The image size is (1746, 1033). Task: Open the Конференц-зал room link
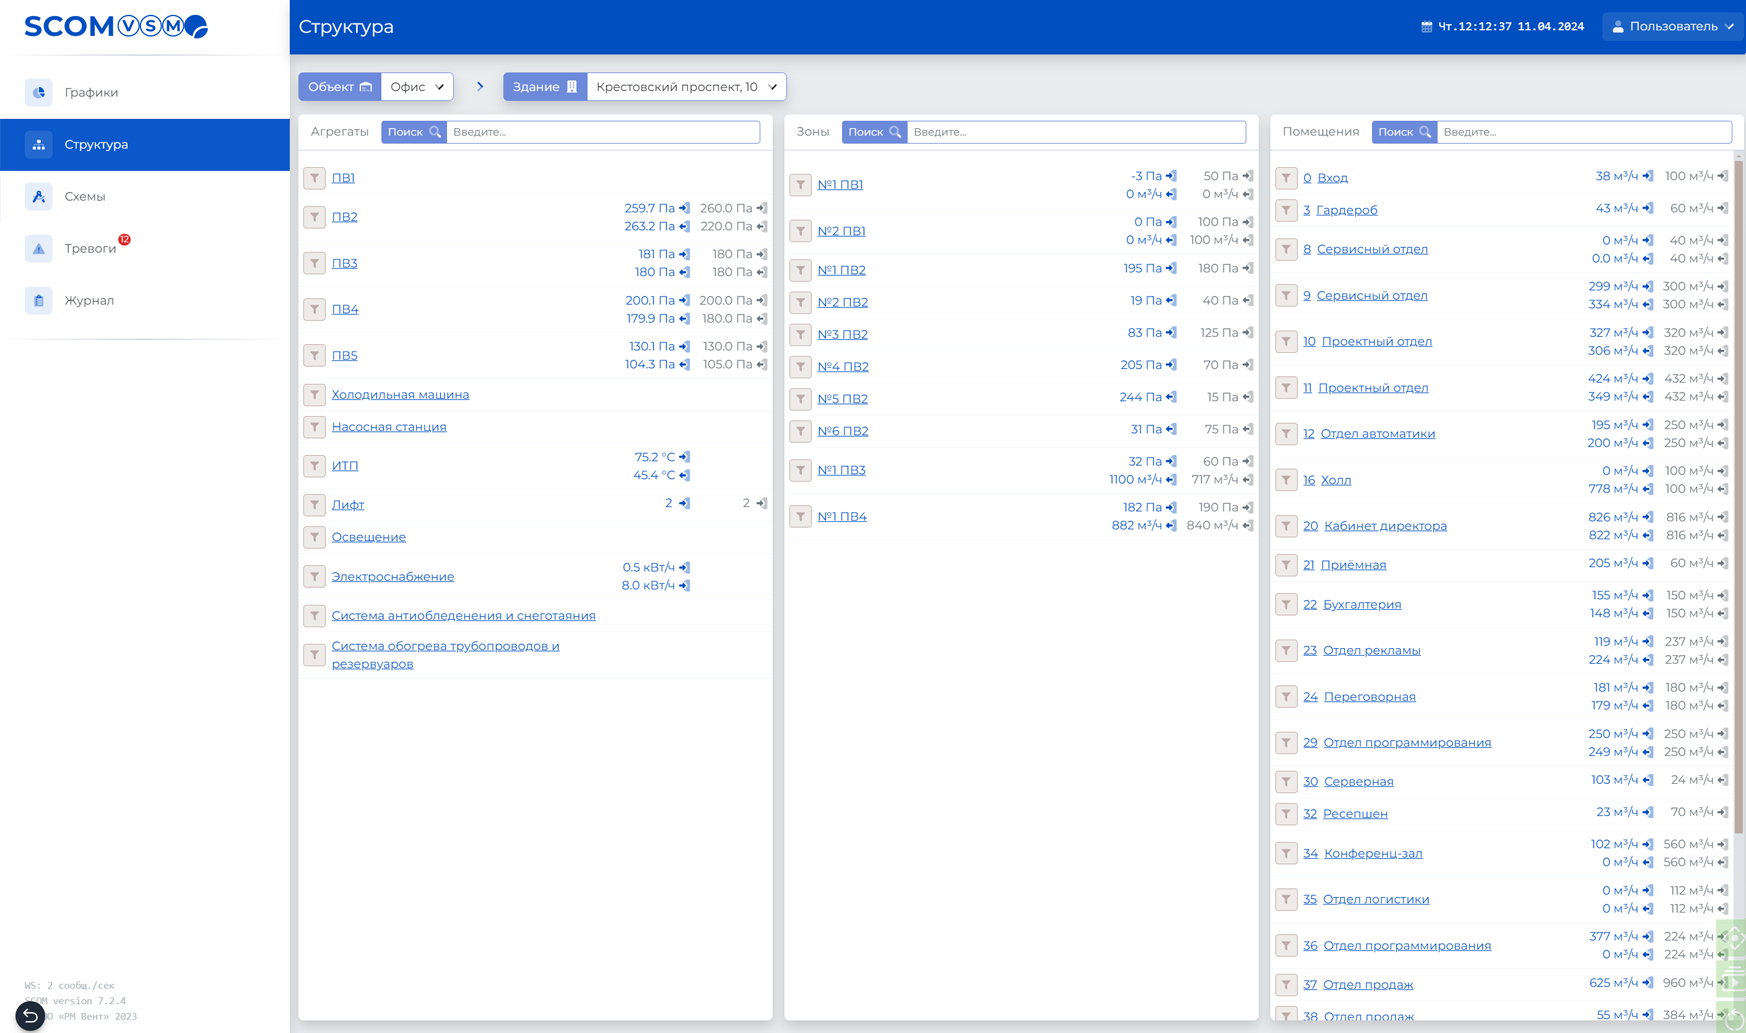(x=1372, y=853)
